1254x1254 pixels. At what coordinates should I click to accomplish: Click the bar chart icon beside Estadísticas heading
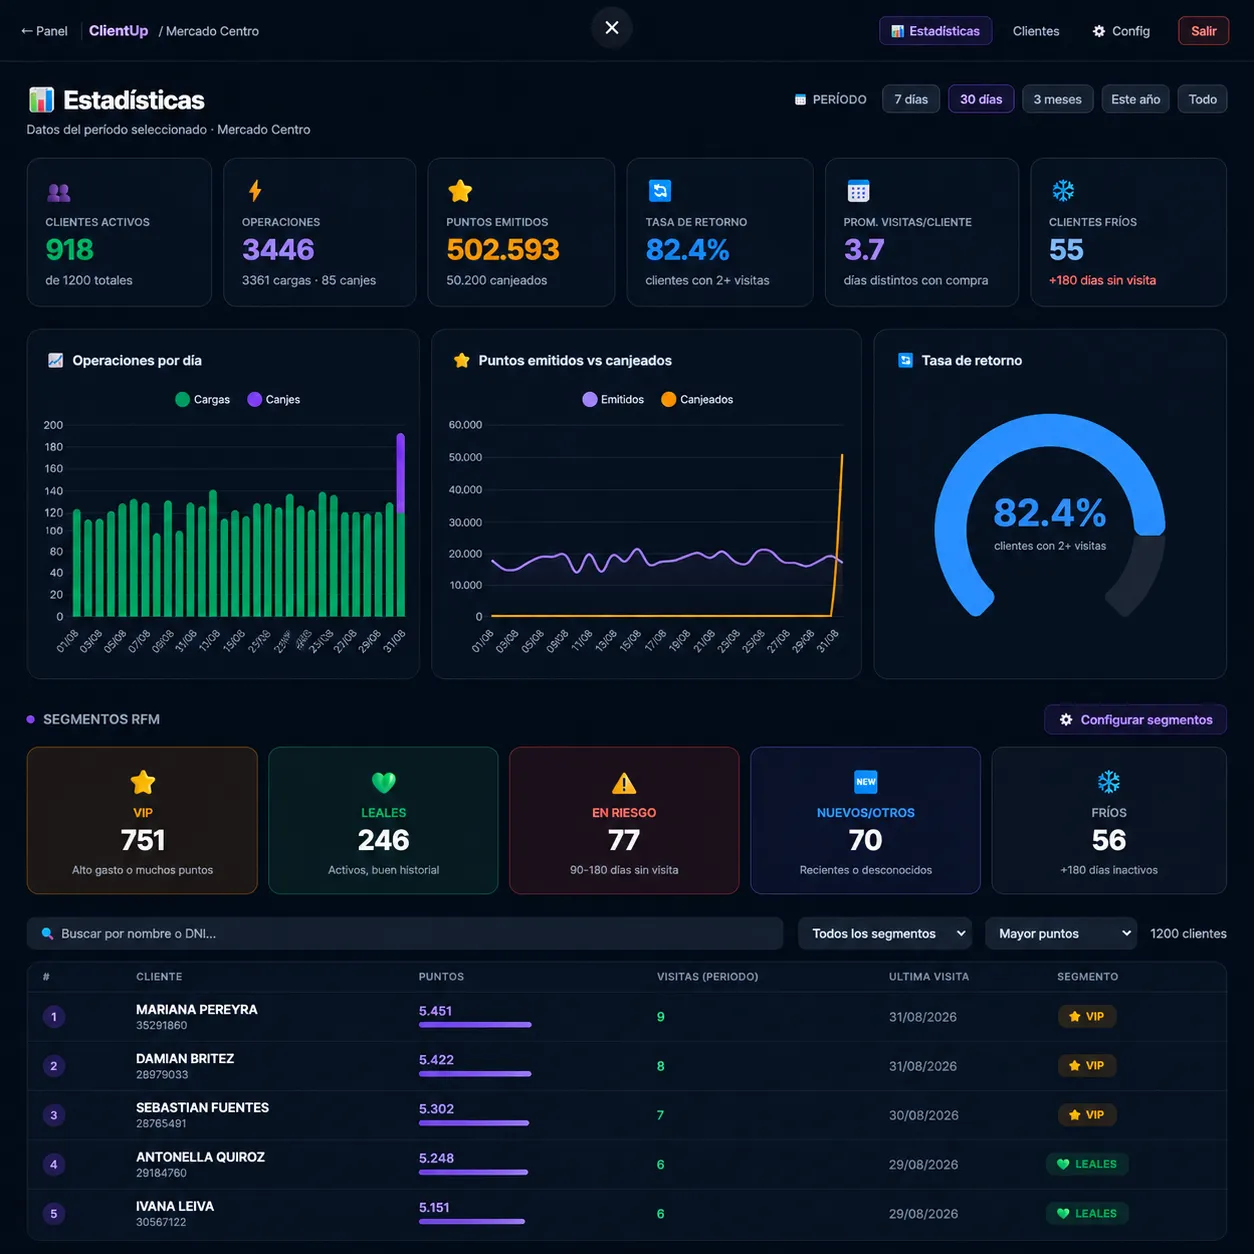(41, 100)
